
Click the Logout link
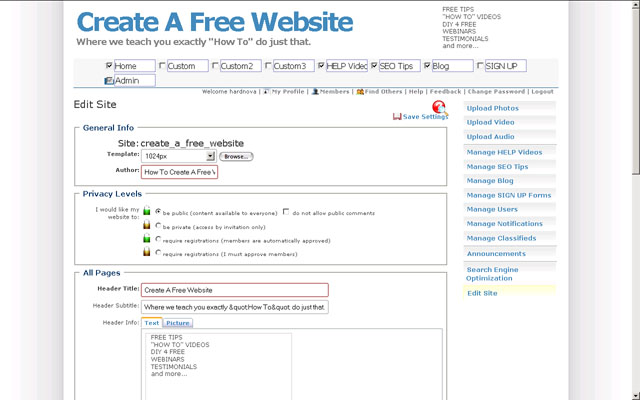(542, 91)
